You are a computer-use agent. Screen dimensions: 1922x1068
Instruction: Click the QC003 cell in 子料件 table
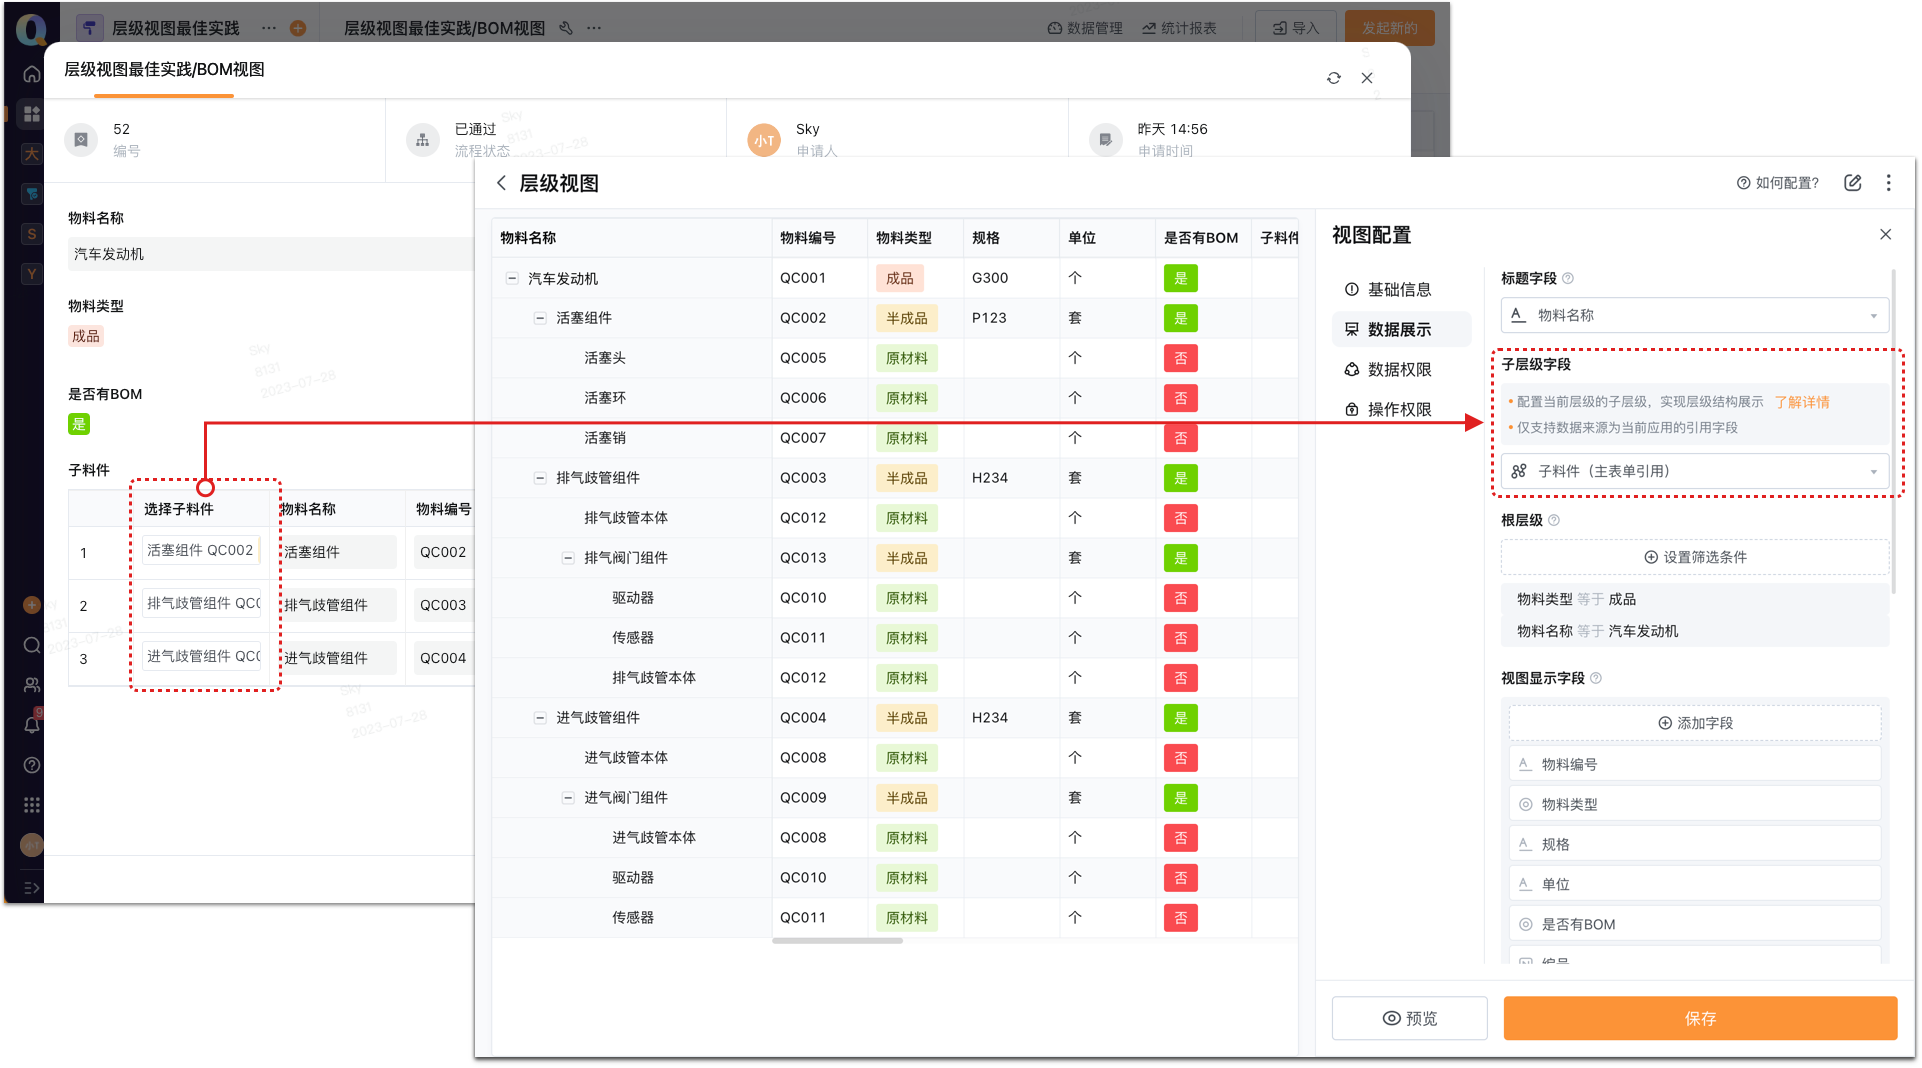443,605
